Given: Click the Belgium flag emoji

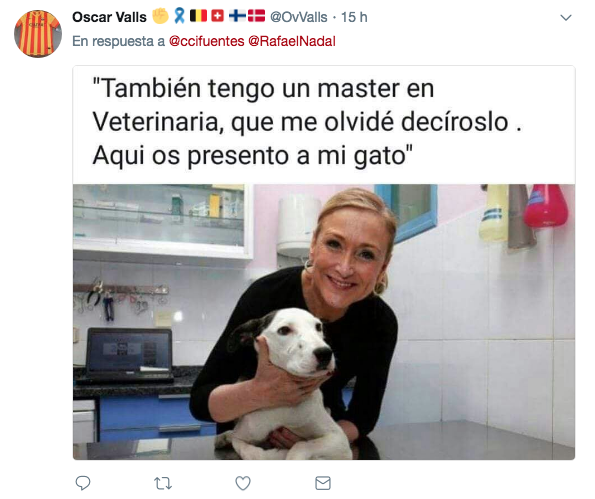Looking at the screenshot, I should [x=198, y=16].
